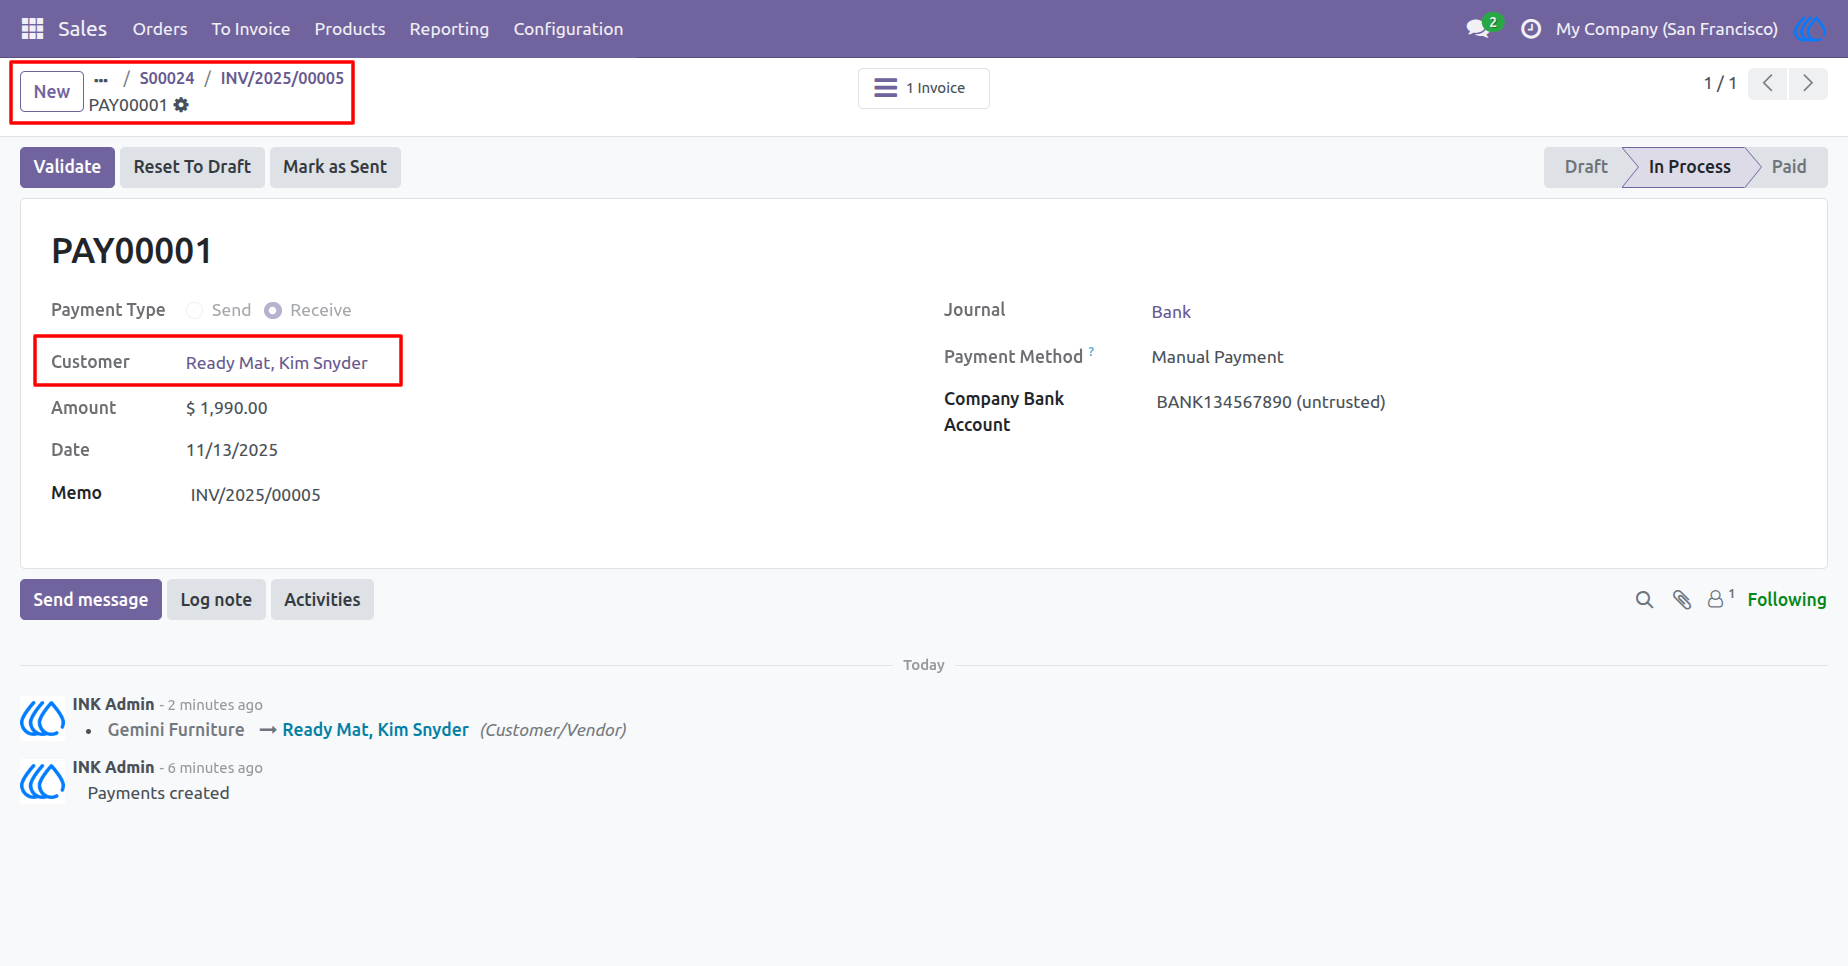Search messages with magnifier icon
Viewport: 1848px width, 966px height.
(1644, 600)
